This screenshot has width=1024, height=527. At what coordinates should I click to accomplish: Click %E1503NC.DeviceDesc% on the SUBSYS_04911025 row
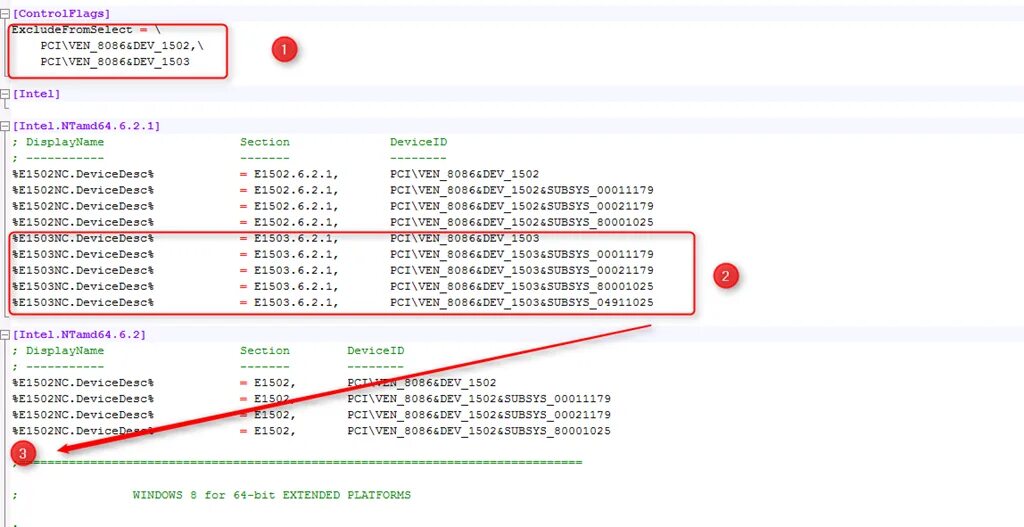click(x=83, y=302)
